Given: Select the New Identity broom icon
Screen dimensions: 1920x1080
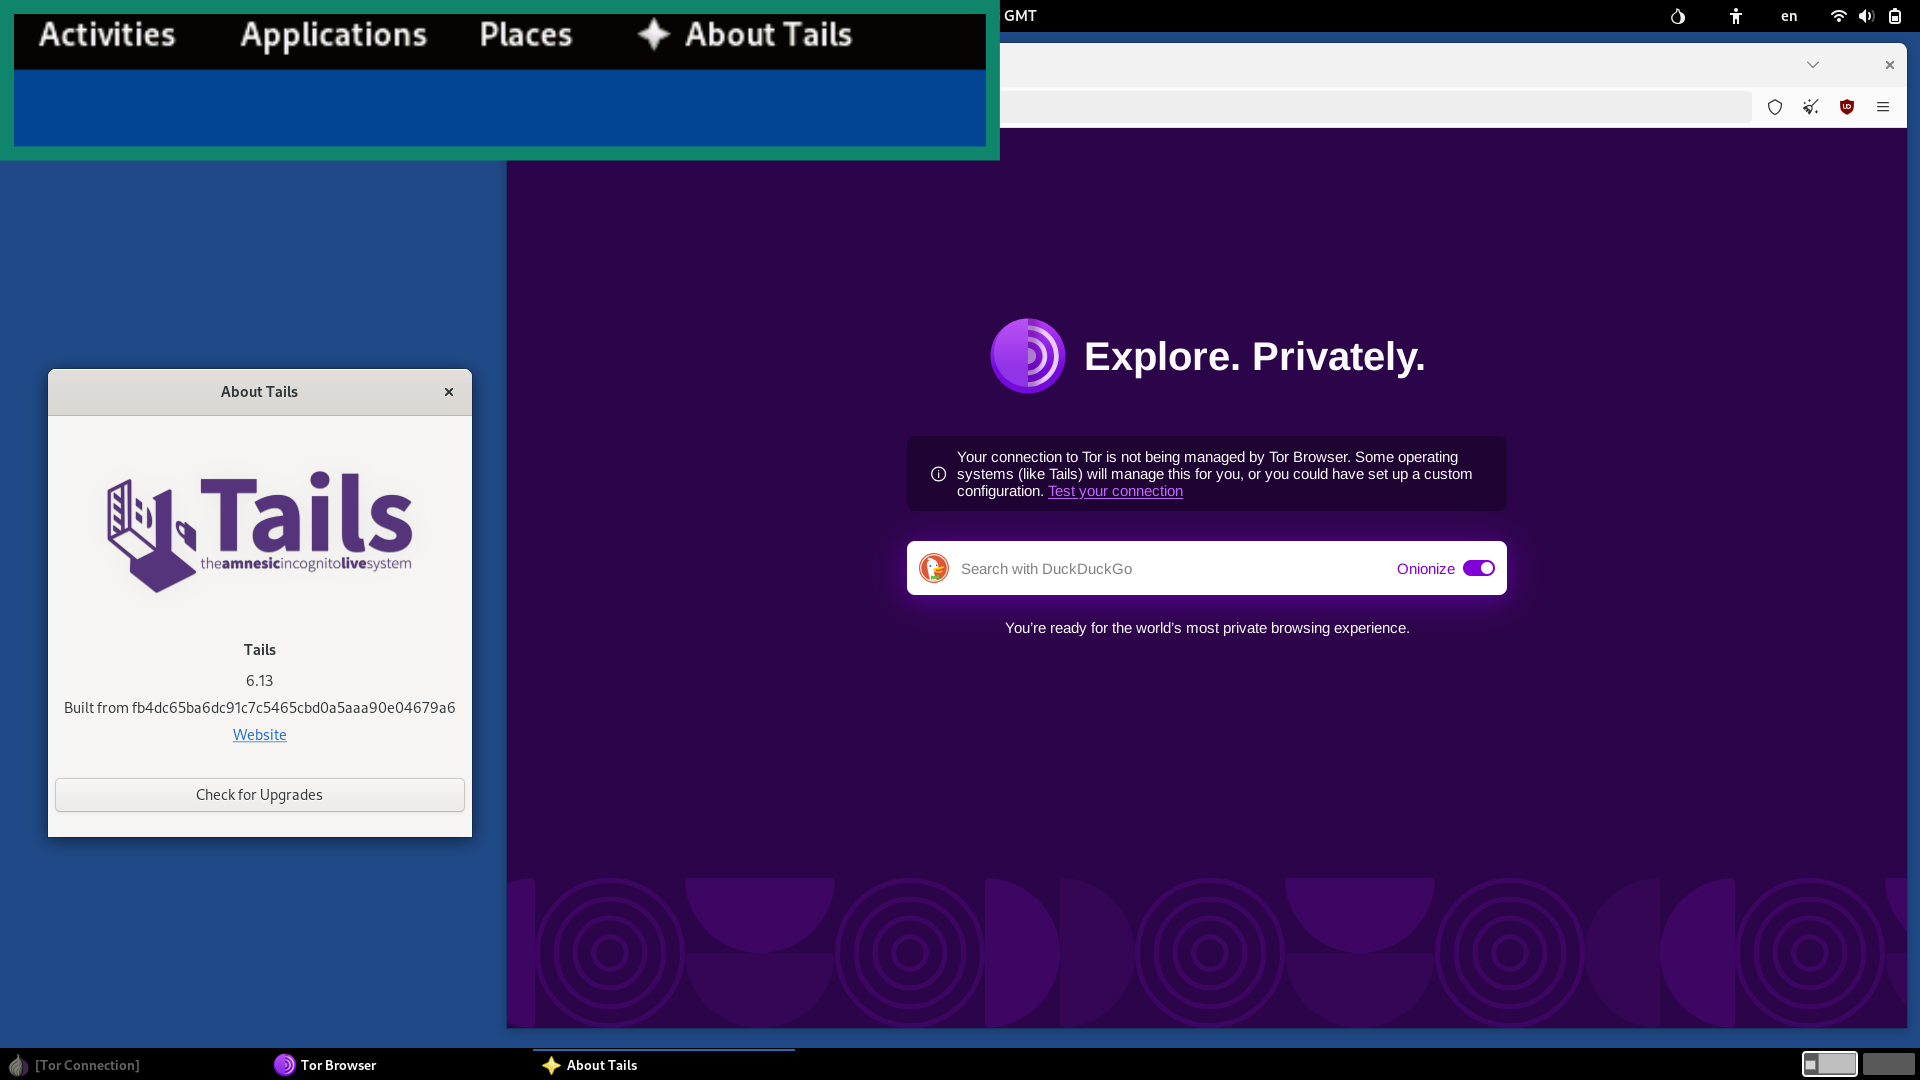Looking at the screenshot, I should point(1811,107).
